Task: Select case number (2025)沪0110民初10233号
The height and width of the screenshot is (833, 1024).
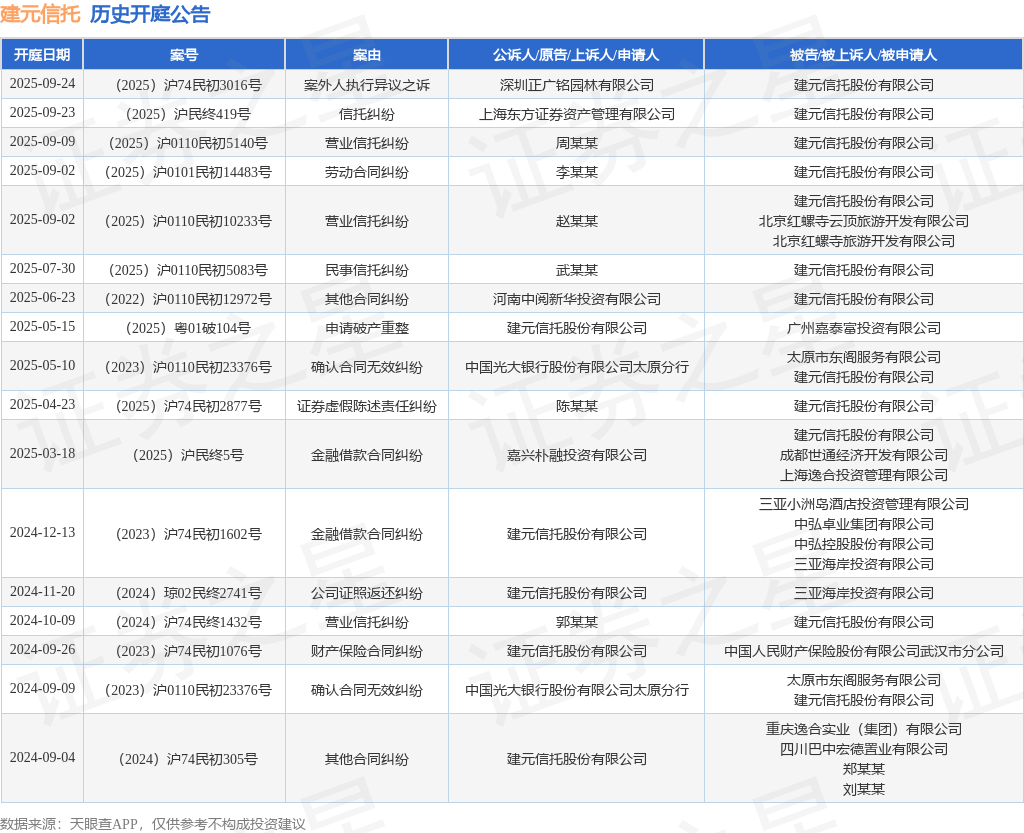Action: [188, 221]
